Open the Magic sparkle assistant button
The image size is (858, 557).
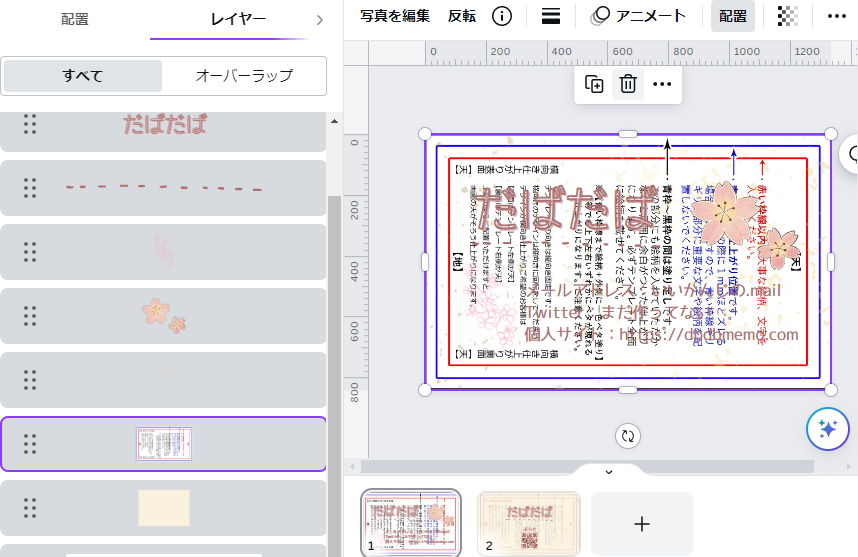(x=827, y=430)
